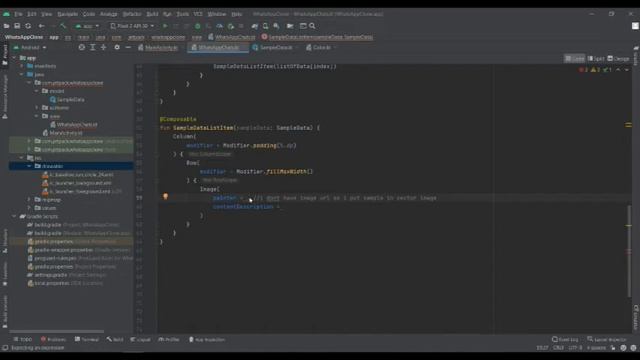This screenshot has width=640, height=360.
Task: Click the Save All toolbar icon
Action: point(17,26)
